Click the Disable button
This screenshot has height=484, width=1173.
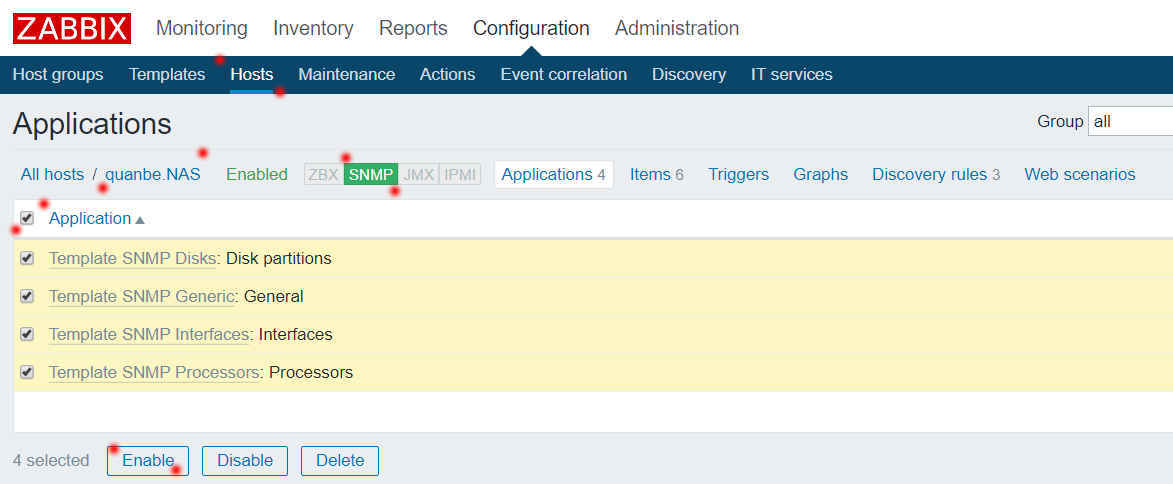click(245, 461)
